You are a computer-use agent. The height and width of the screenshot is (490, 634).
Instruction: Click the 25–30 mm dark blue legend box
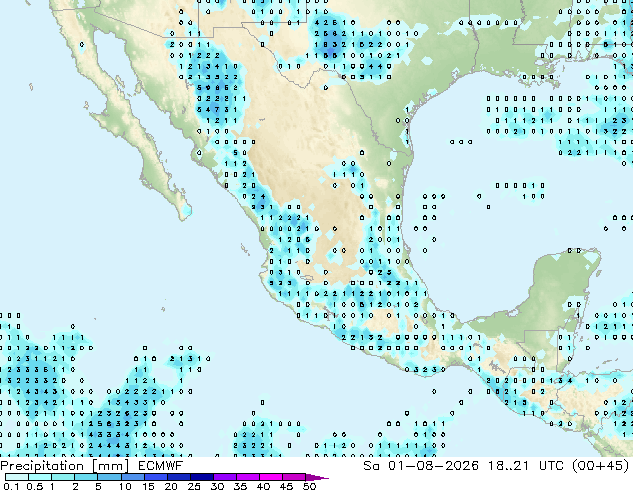click(x=202, y=477)
